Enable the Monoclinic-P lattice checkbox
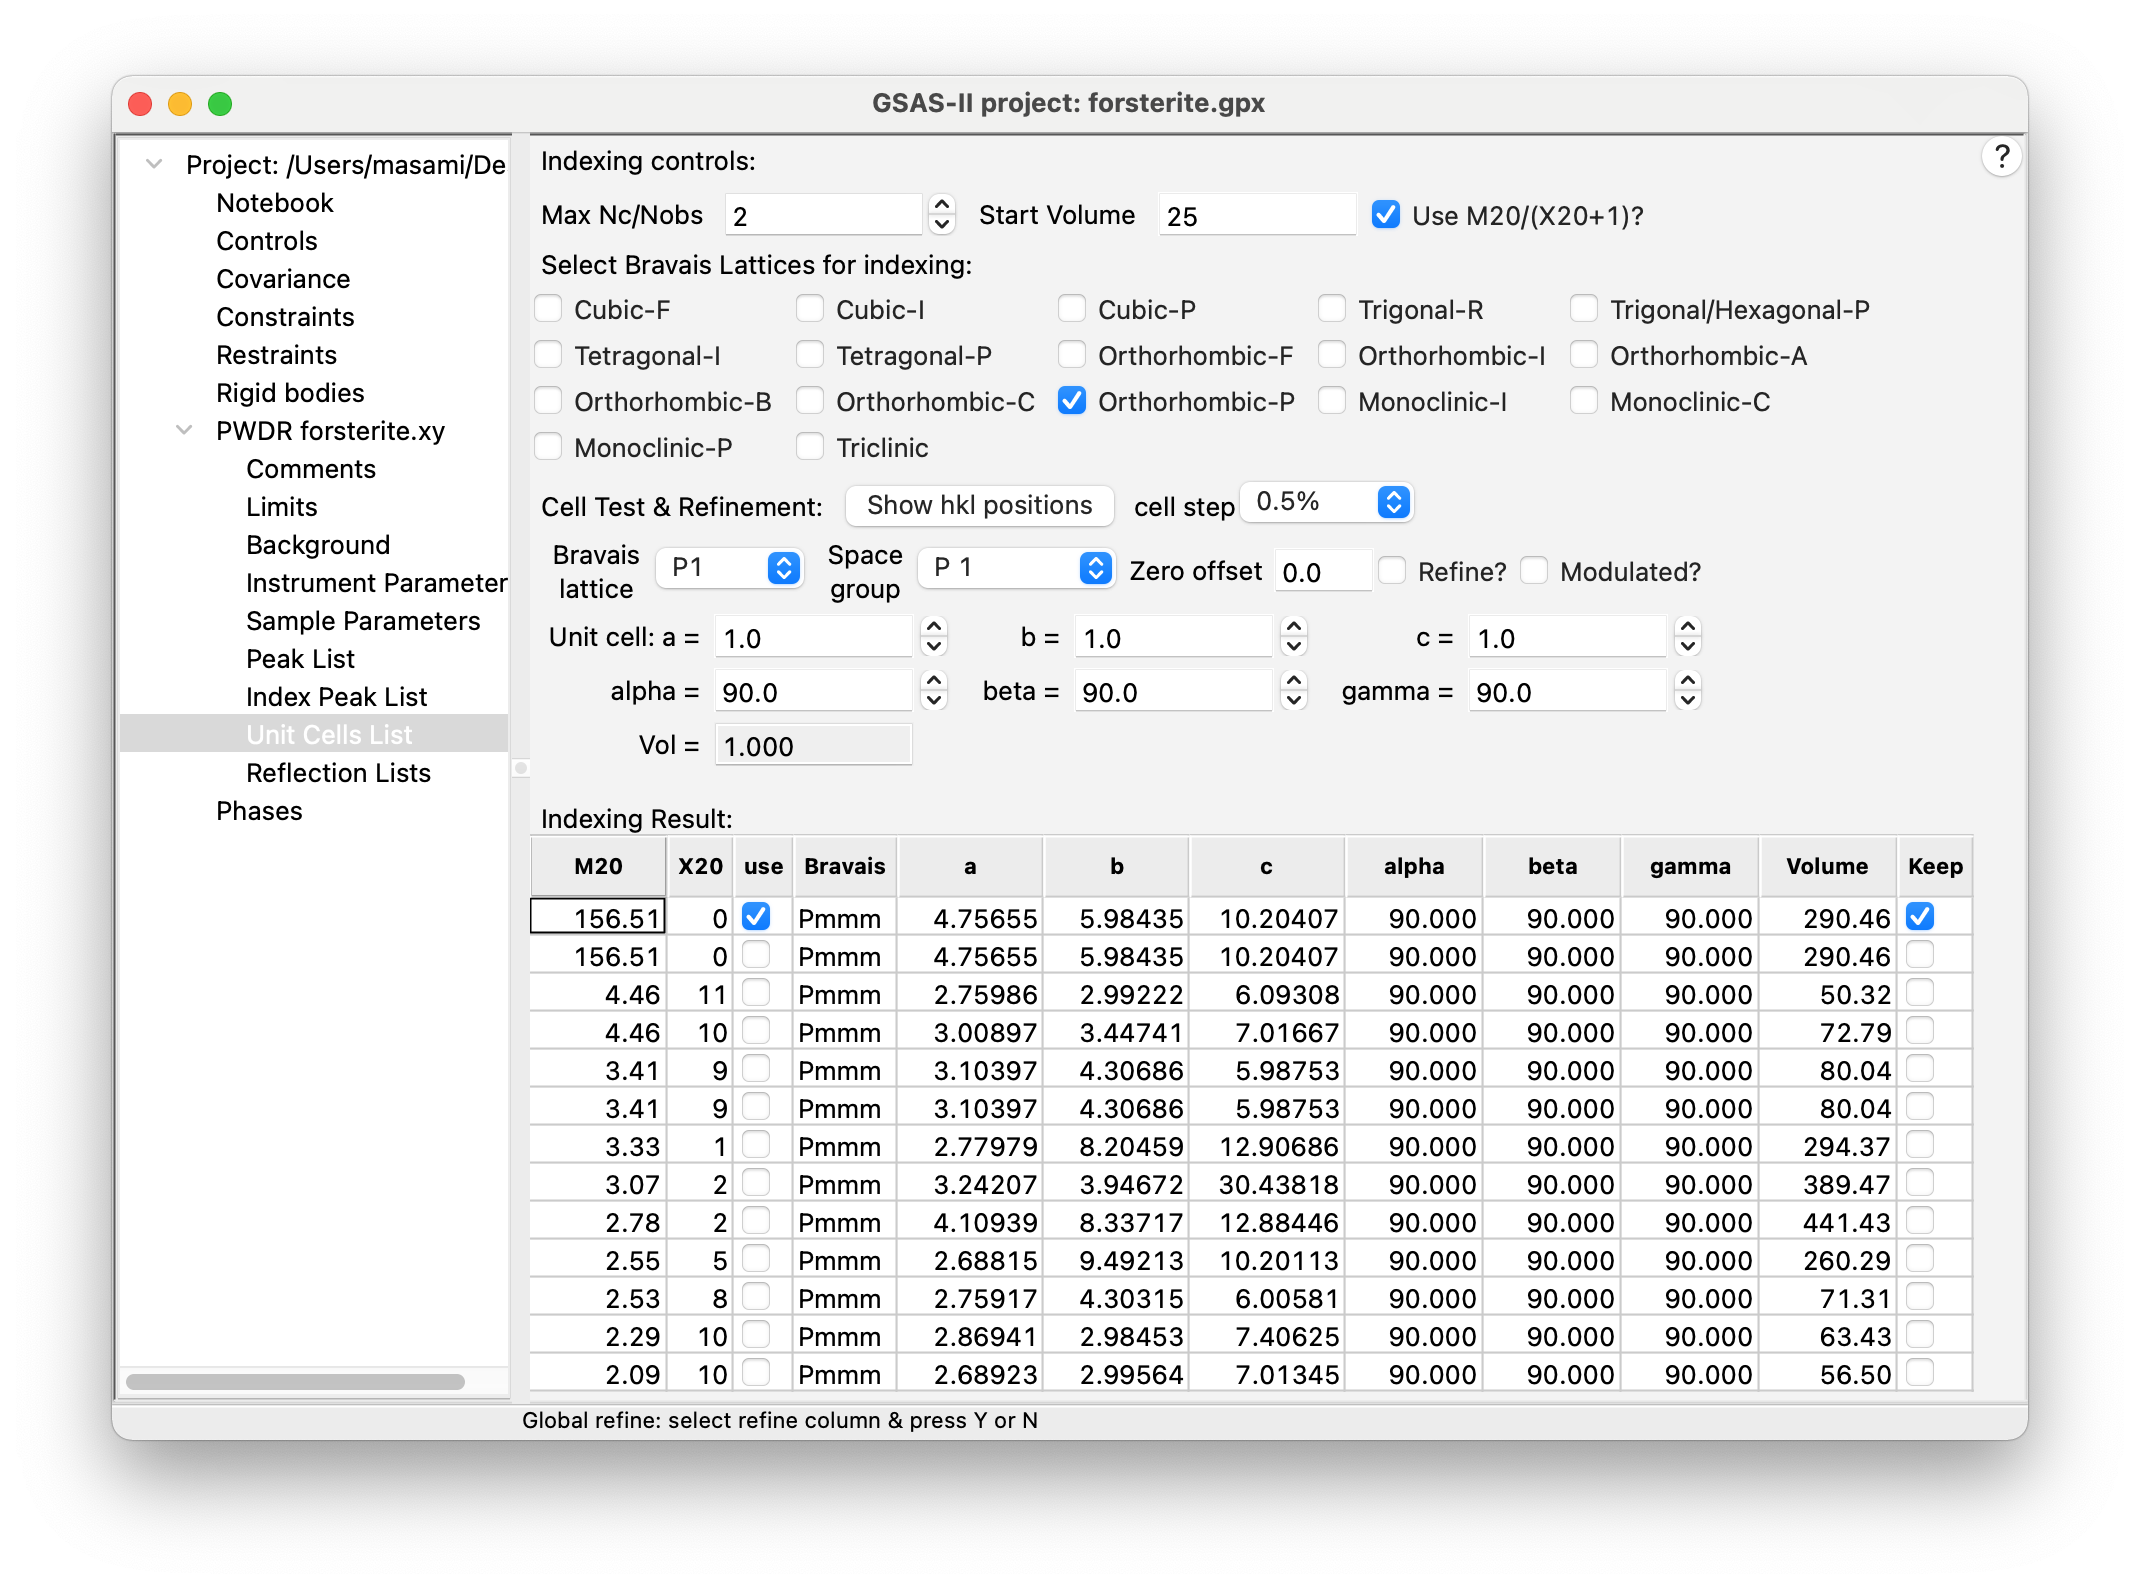Image resolution: width=2140 pixels, height=1588 pixels. [549, 447]
